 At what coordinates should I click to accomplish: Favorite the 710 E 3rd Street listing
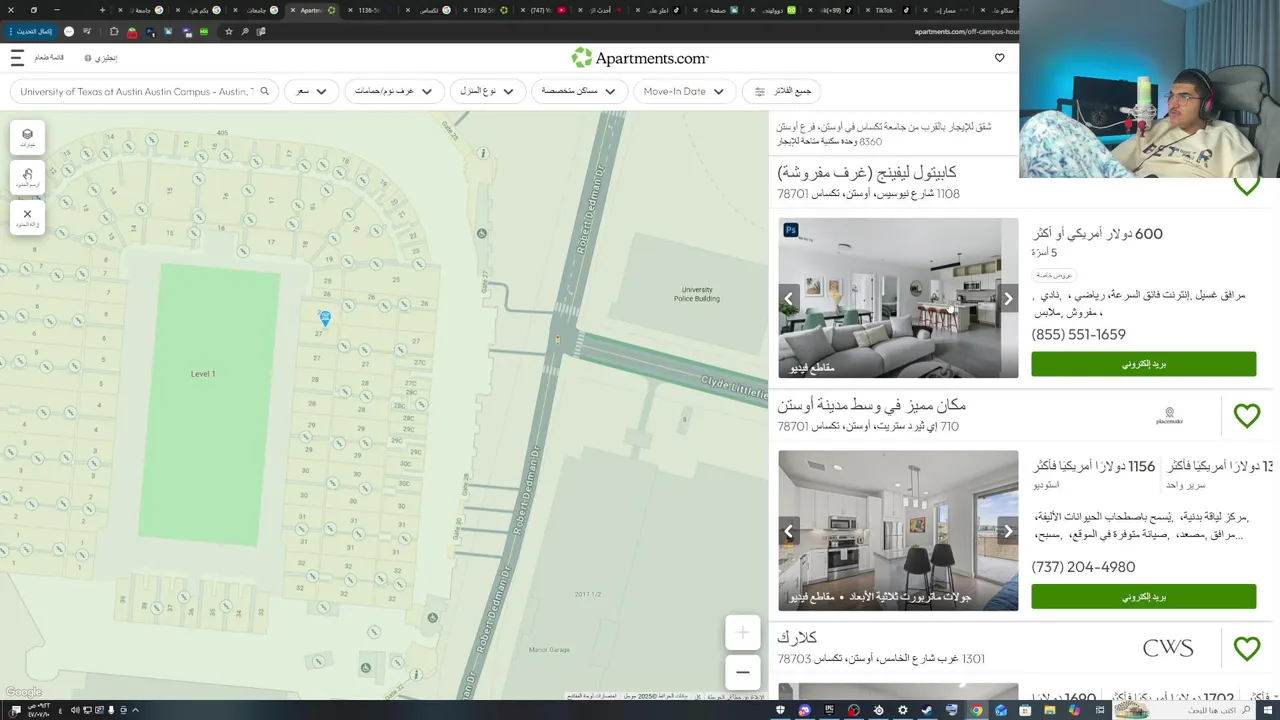(x=1246, y=415)
